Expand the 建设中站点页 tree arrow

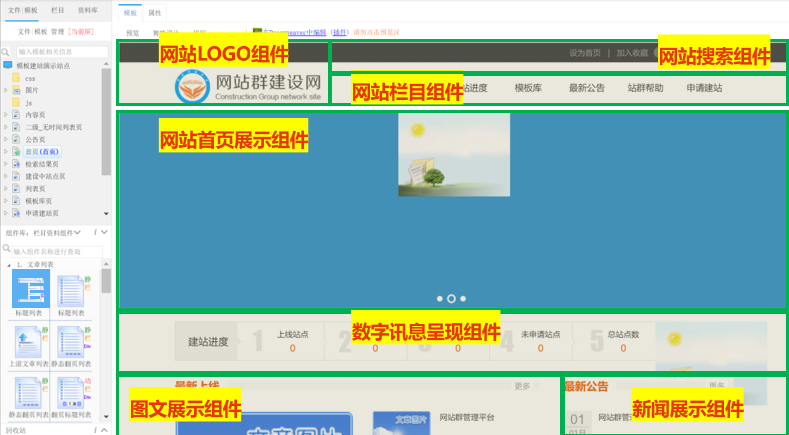click(6, 176)
